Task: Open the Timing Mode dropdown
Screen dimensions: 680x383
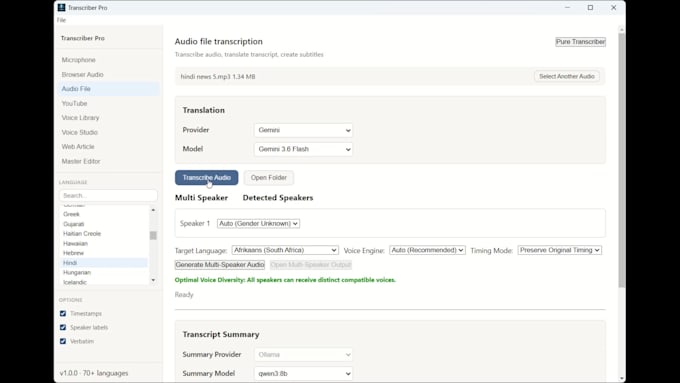Action: tap(559, 250)
